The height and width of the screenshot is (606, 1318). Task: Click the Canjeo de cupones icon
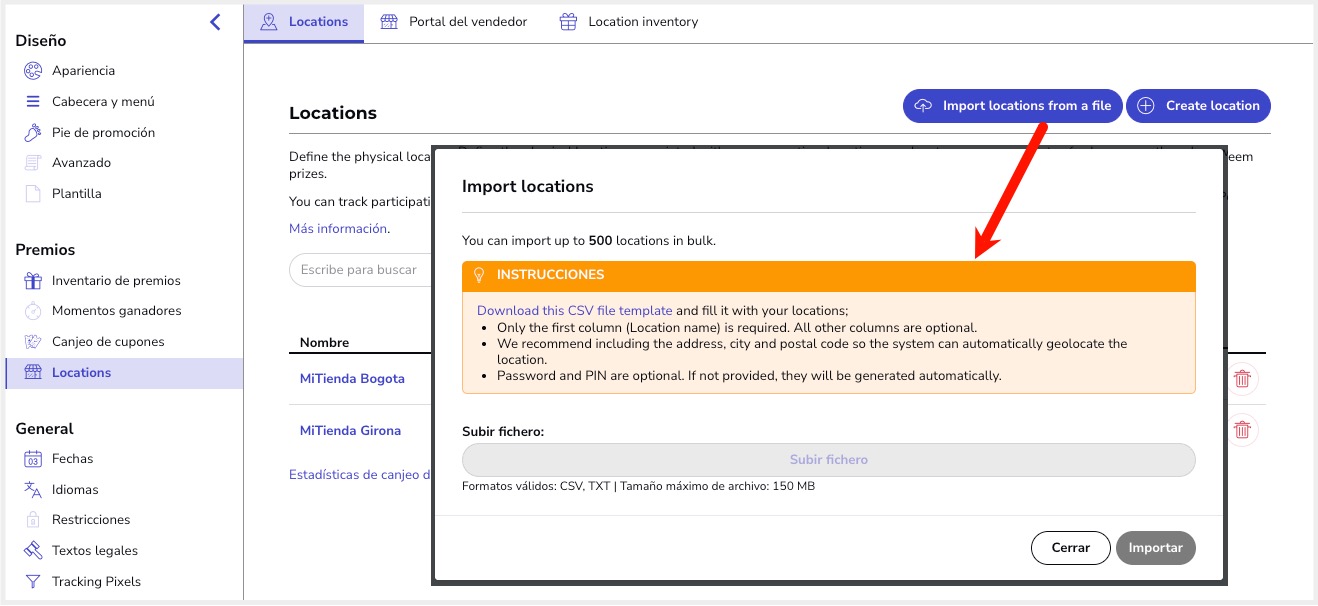(33, 342)
